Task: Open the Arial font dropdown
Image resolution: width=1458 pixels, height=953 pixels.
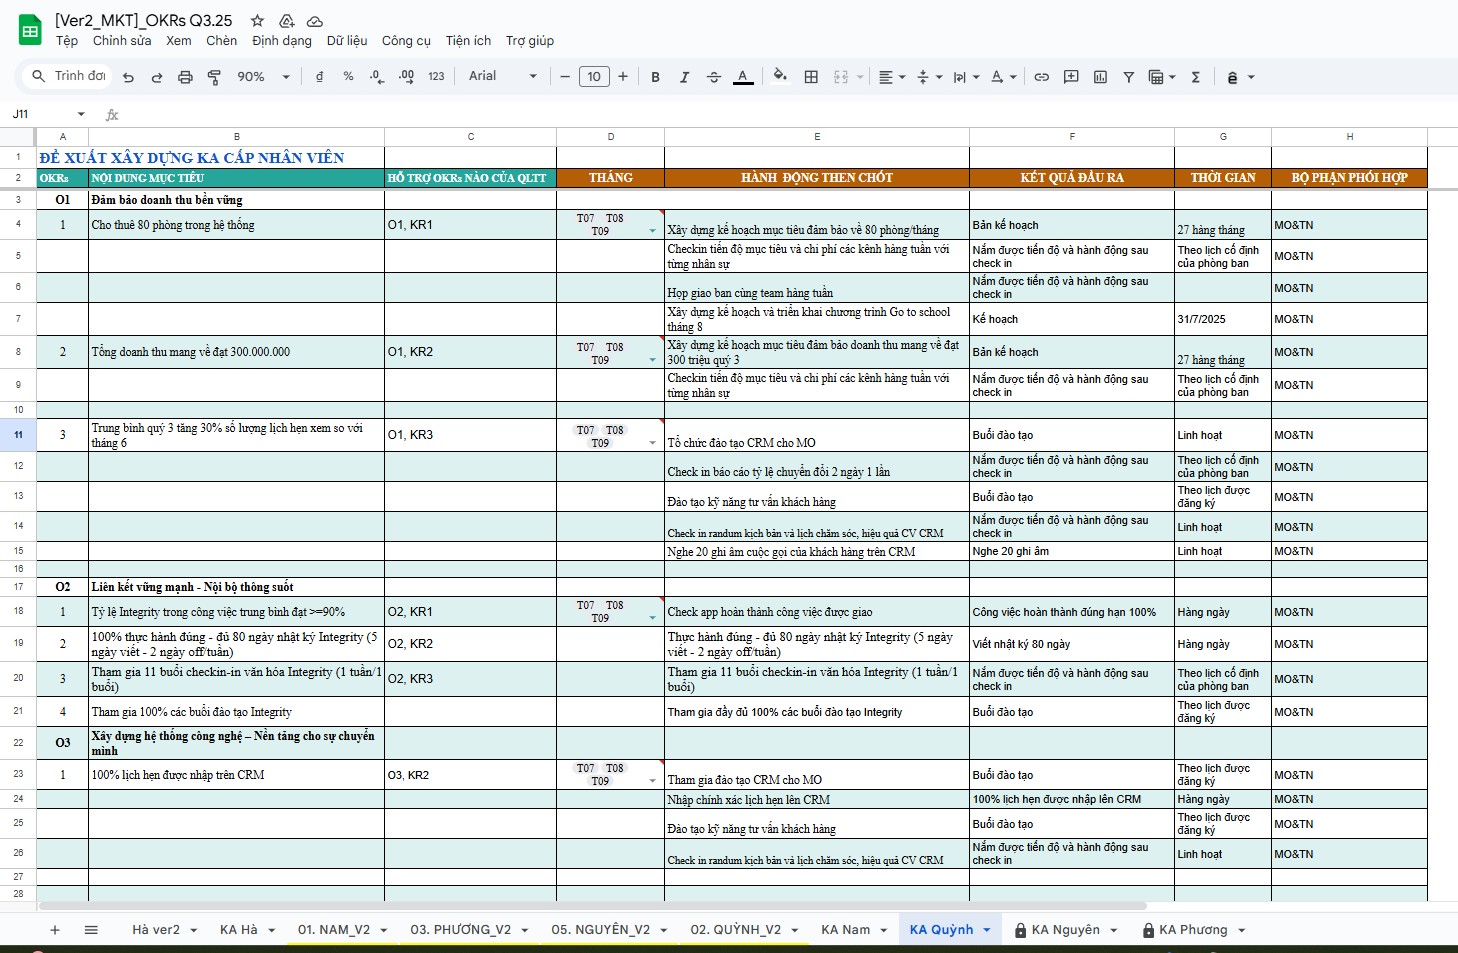Action: (x=502, y=77)
